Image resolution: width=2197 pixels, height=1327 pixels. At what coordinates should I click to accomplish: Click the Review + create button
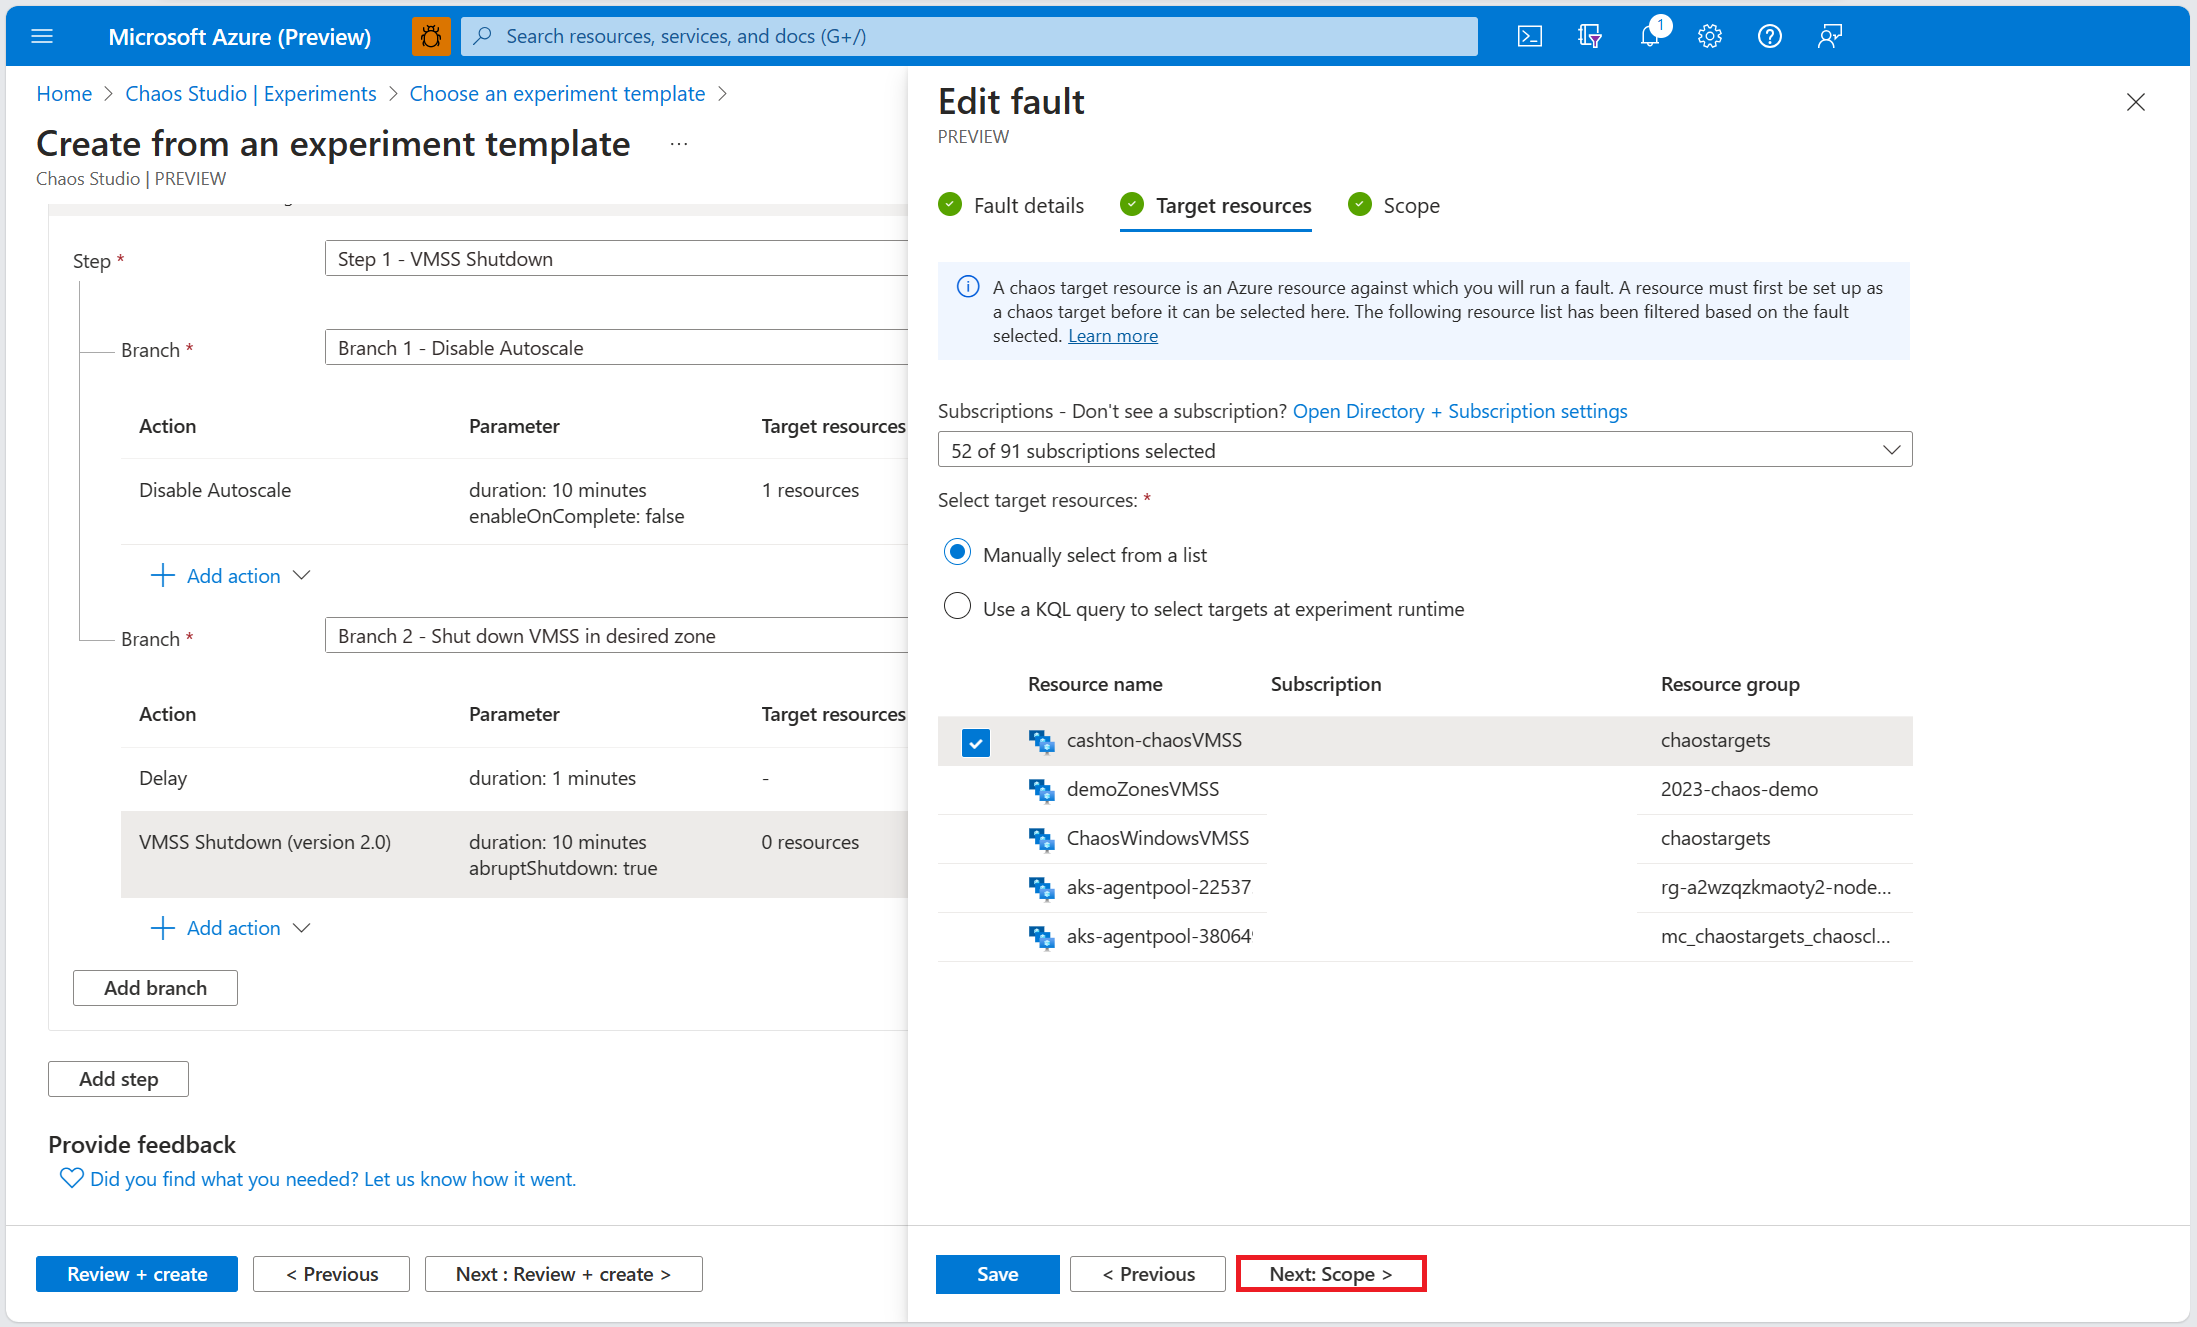click(x=136, y=1273)
